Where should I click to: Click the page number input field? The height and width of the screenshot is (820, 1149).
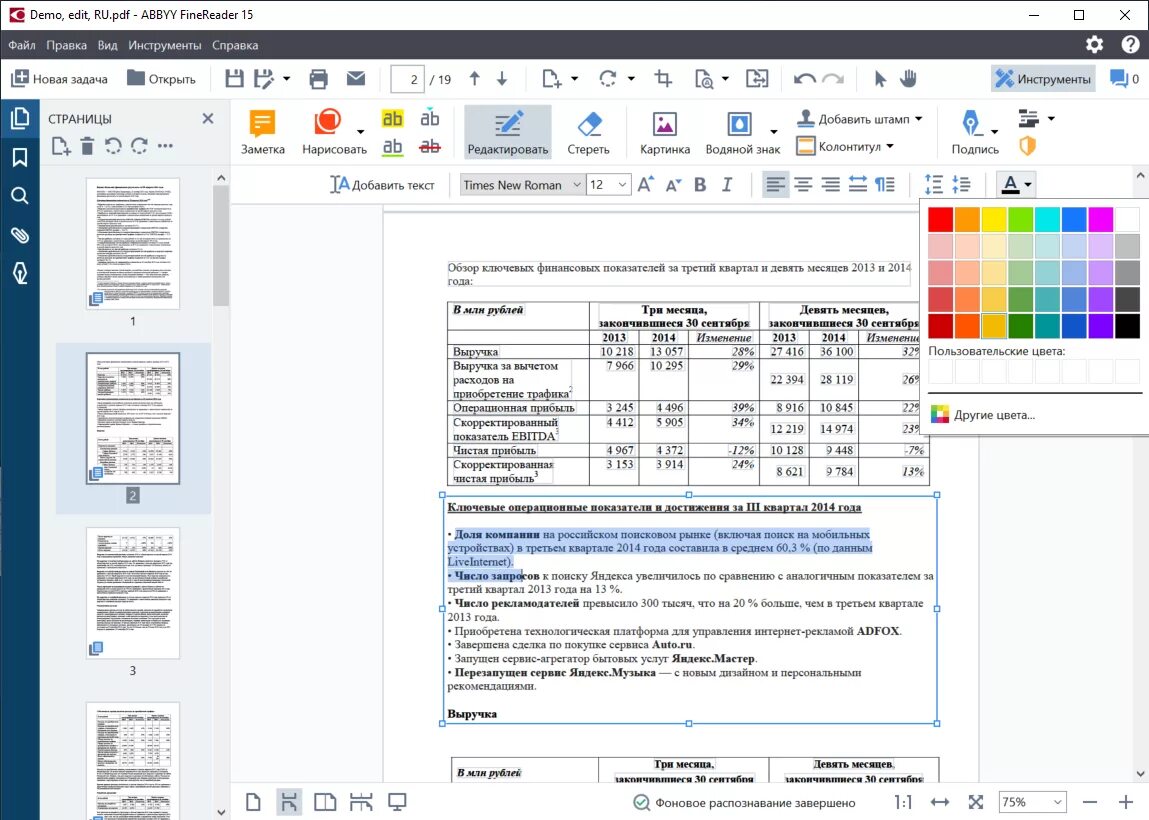[x=407, y=78]
